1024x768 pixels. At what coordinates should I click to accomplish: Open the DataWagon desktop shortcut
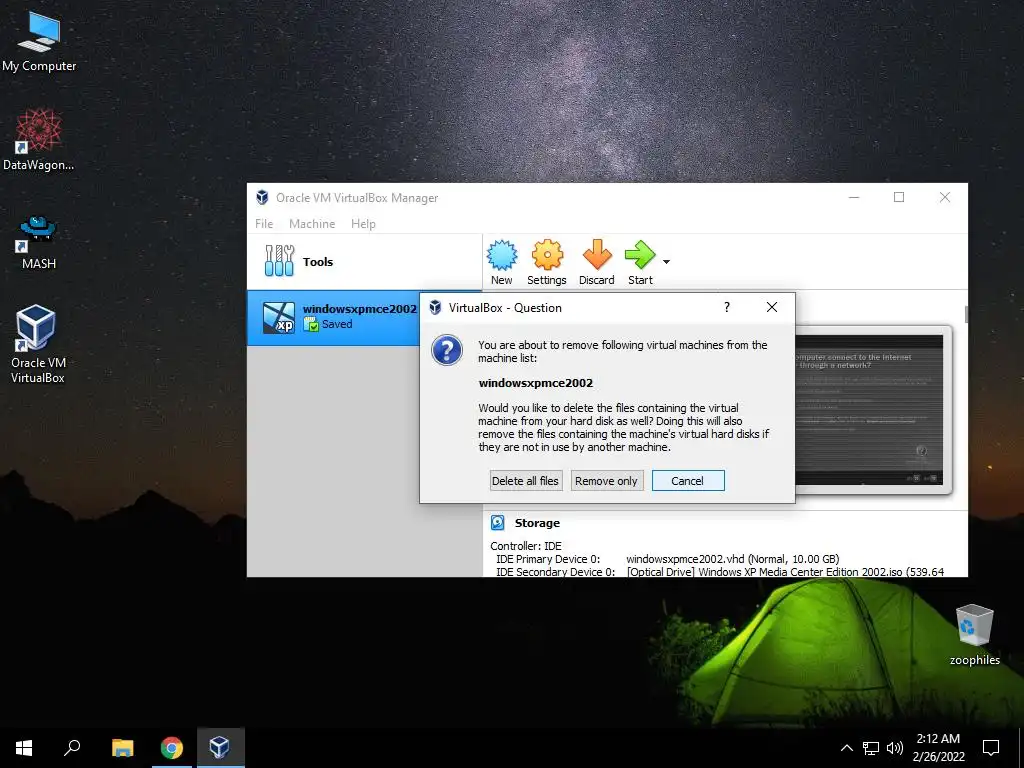(x=39, y=140)
